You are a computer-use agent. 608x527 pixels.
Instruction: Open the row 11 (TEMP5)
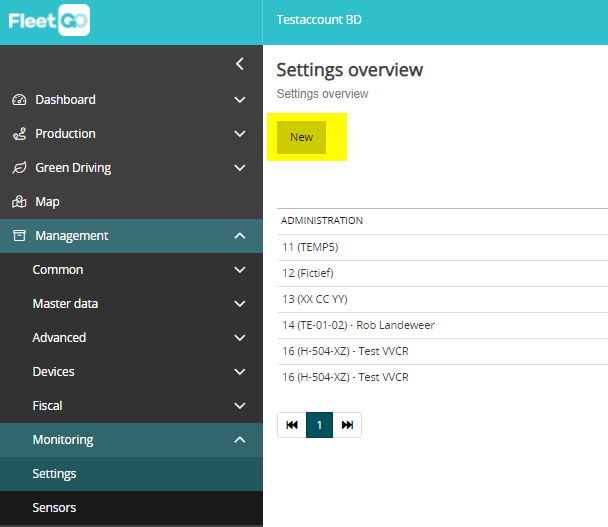(442, 247)
